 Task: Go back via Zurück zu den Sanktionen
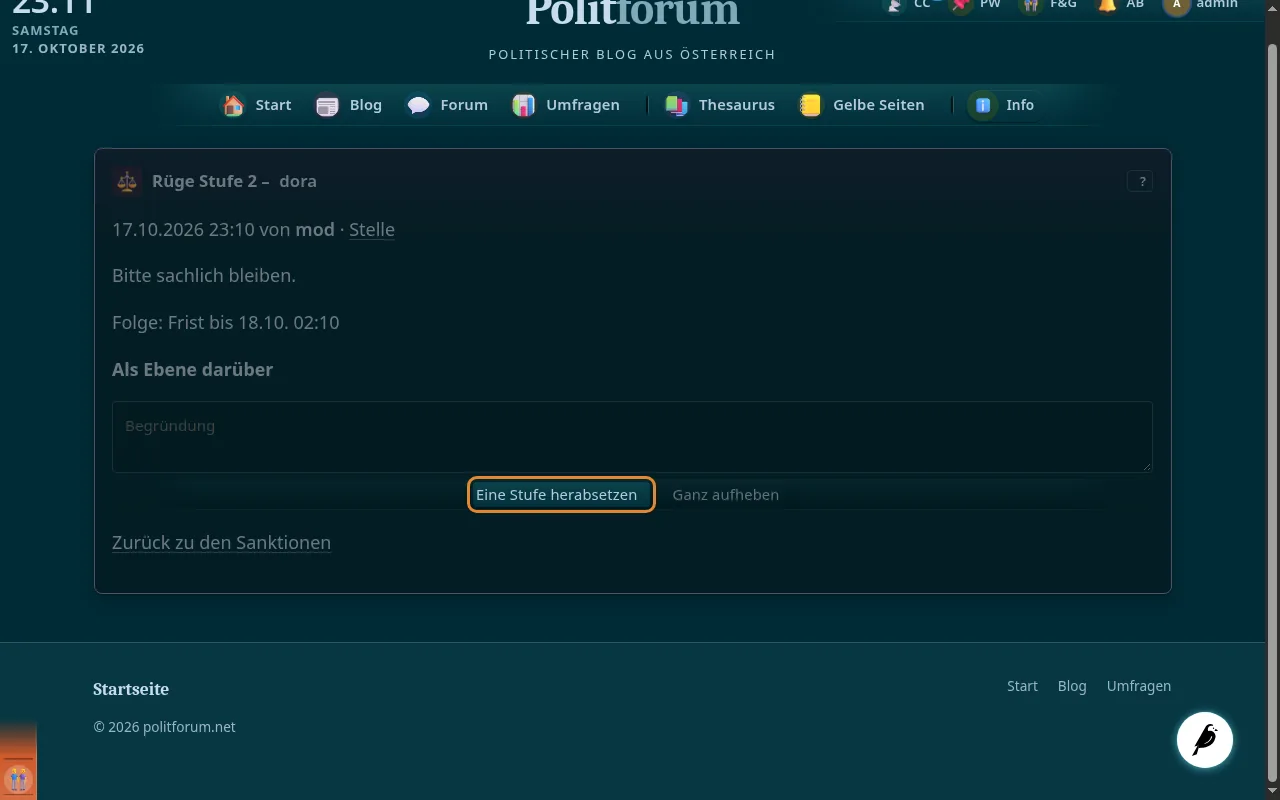coord(221,542)
